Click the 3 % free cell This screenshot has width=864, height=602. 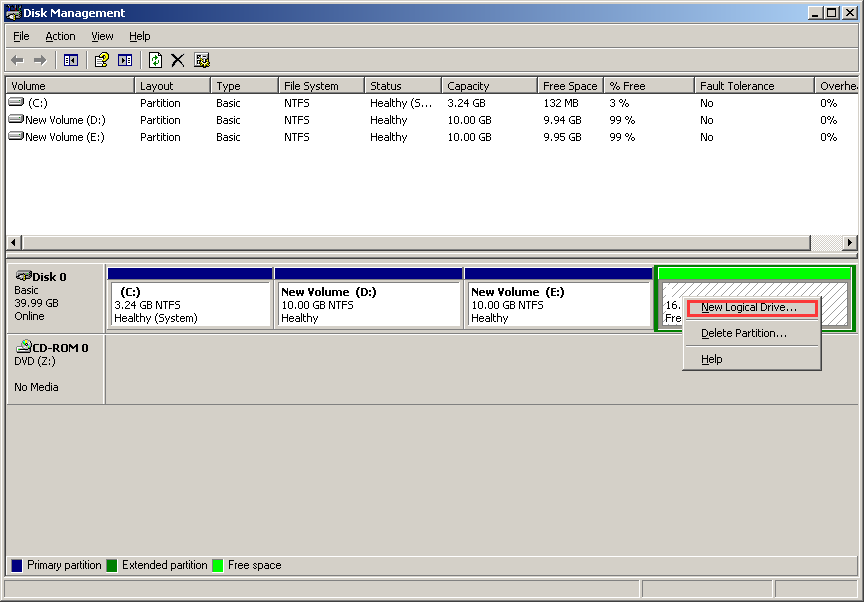pyautogui.click(x=619, y=103)
